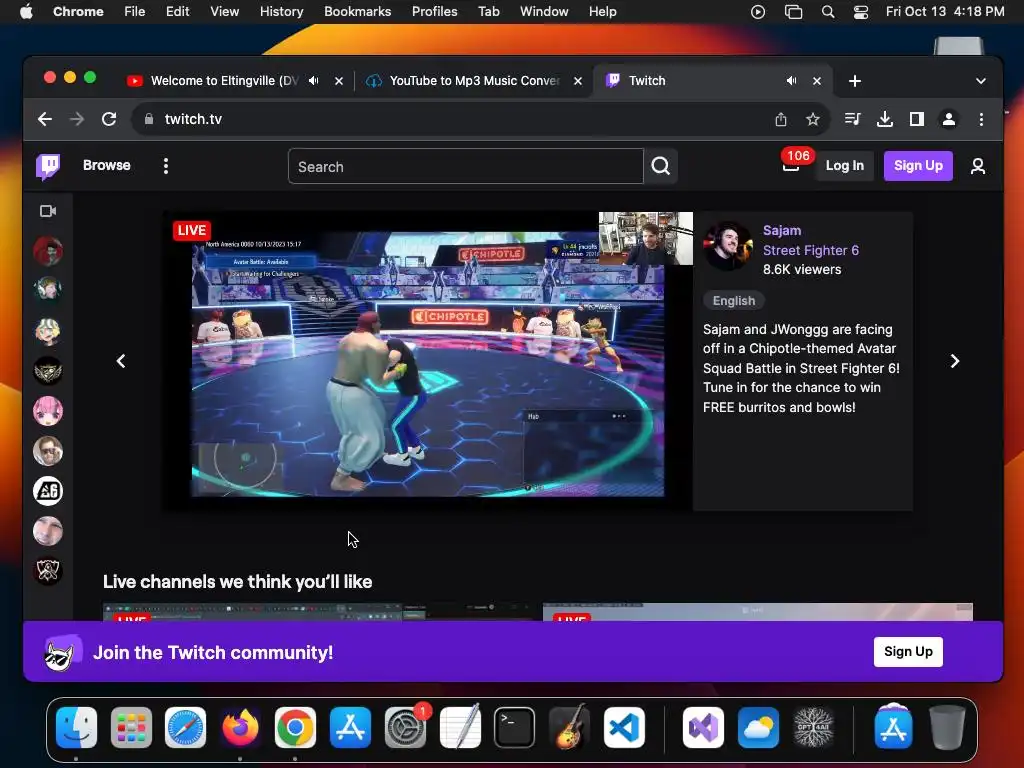Click the Log In button
This screenshot has width=1024, height=768.
pyautogui.click(x=844, y=166)
